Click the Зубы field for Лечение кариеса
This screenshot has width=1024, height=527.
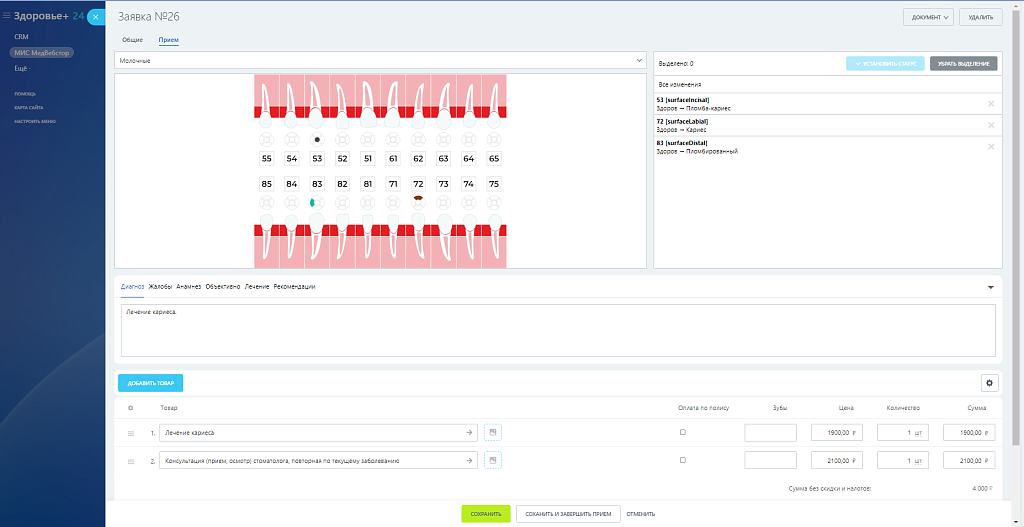click(770, 433)
